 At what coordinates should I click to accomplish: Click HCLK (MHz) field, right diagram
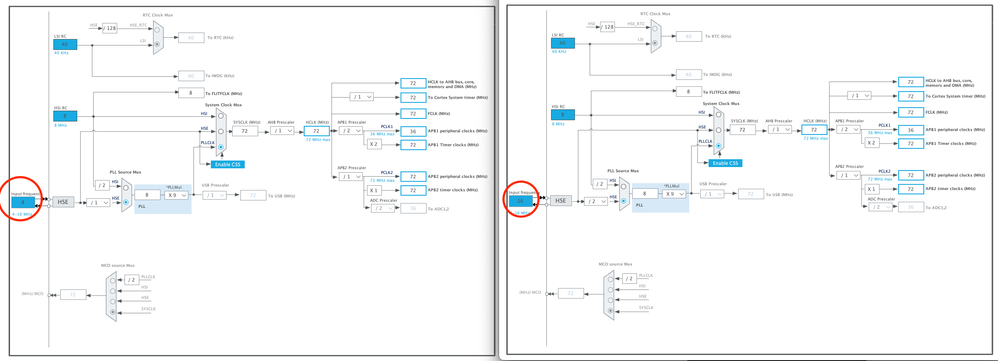tap(814, 129)
